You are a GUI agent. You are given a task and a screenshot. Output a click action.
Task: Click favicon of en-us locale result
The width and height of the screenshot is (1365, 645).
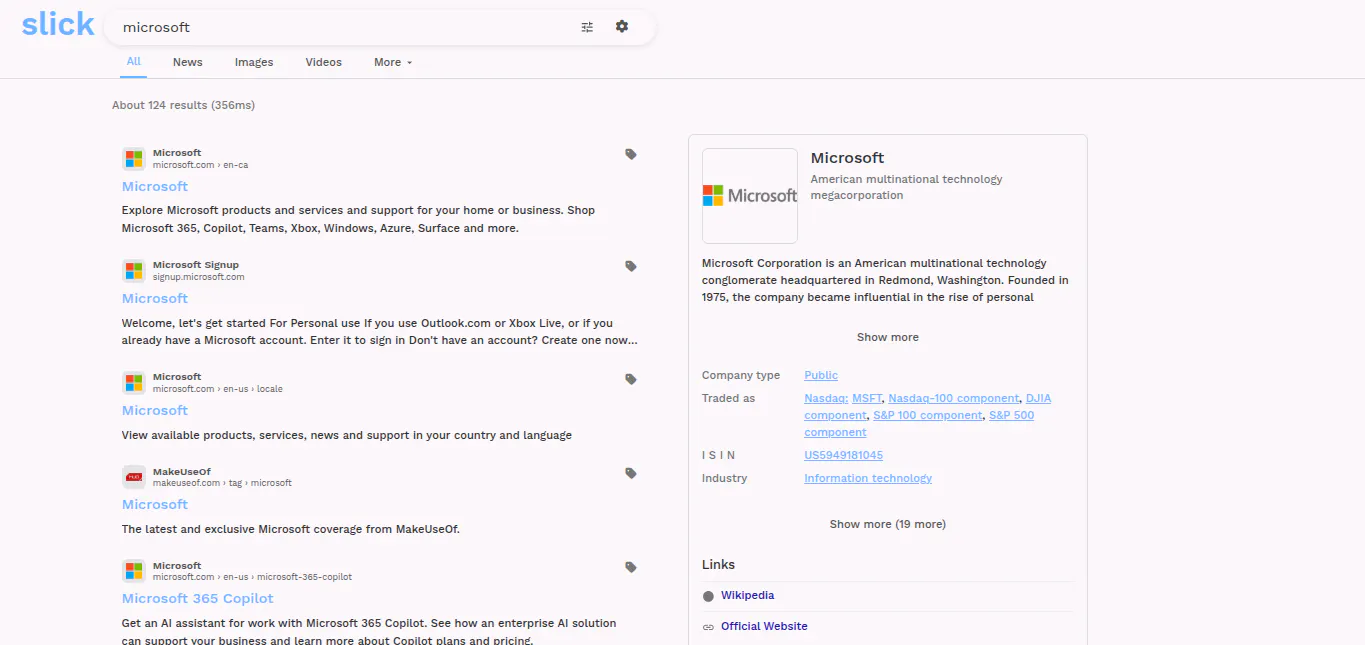tap(134, 383)
